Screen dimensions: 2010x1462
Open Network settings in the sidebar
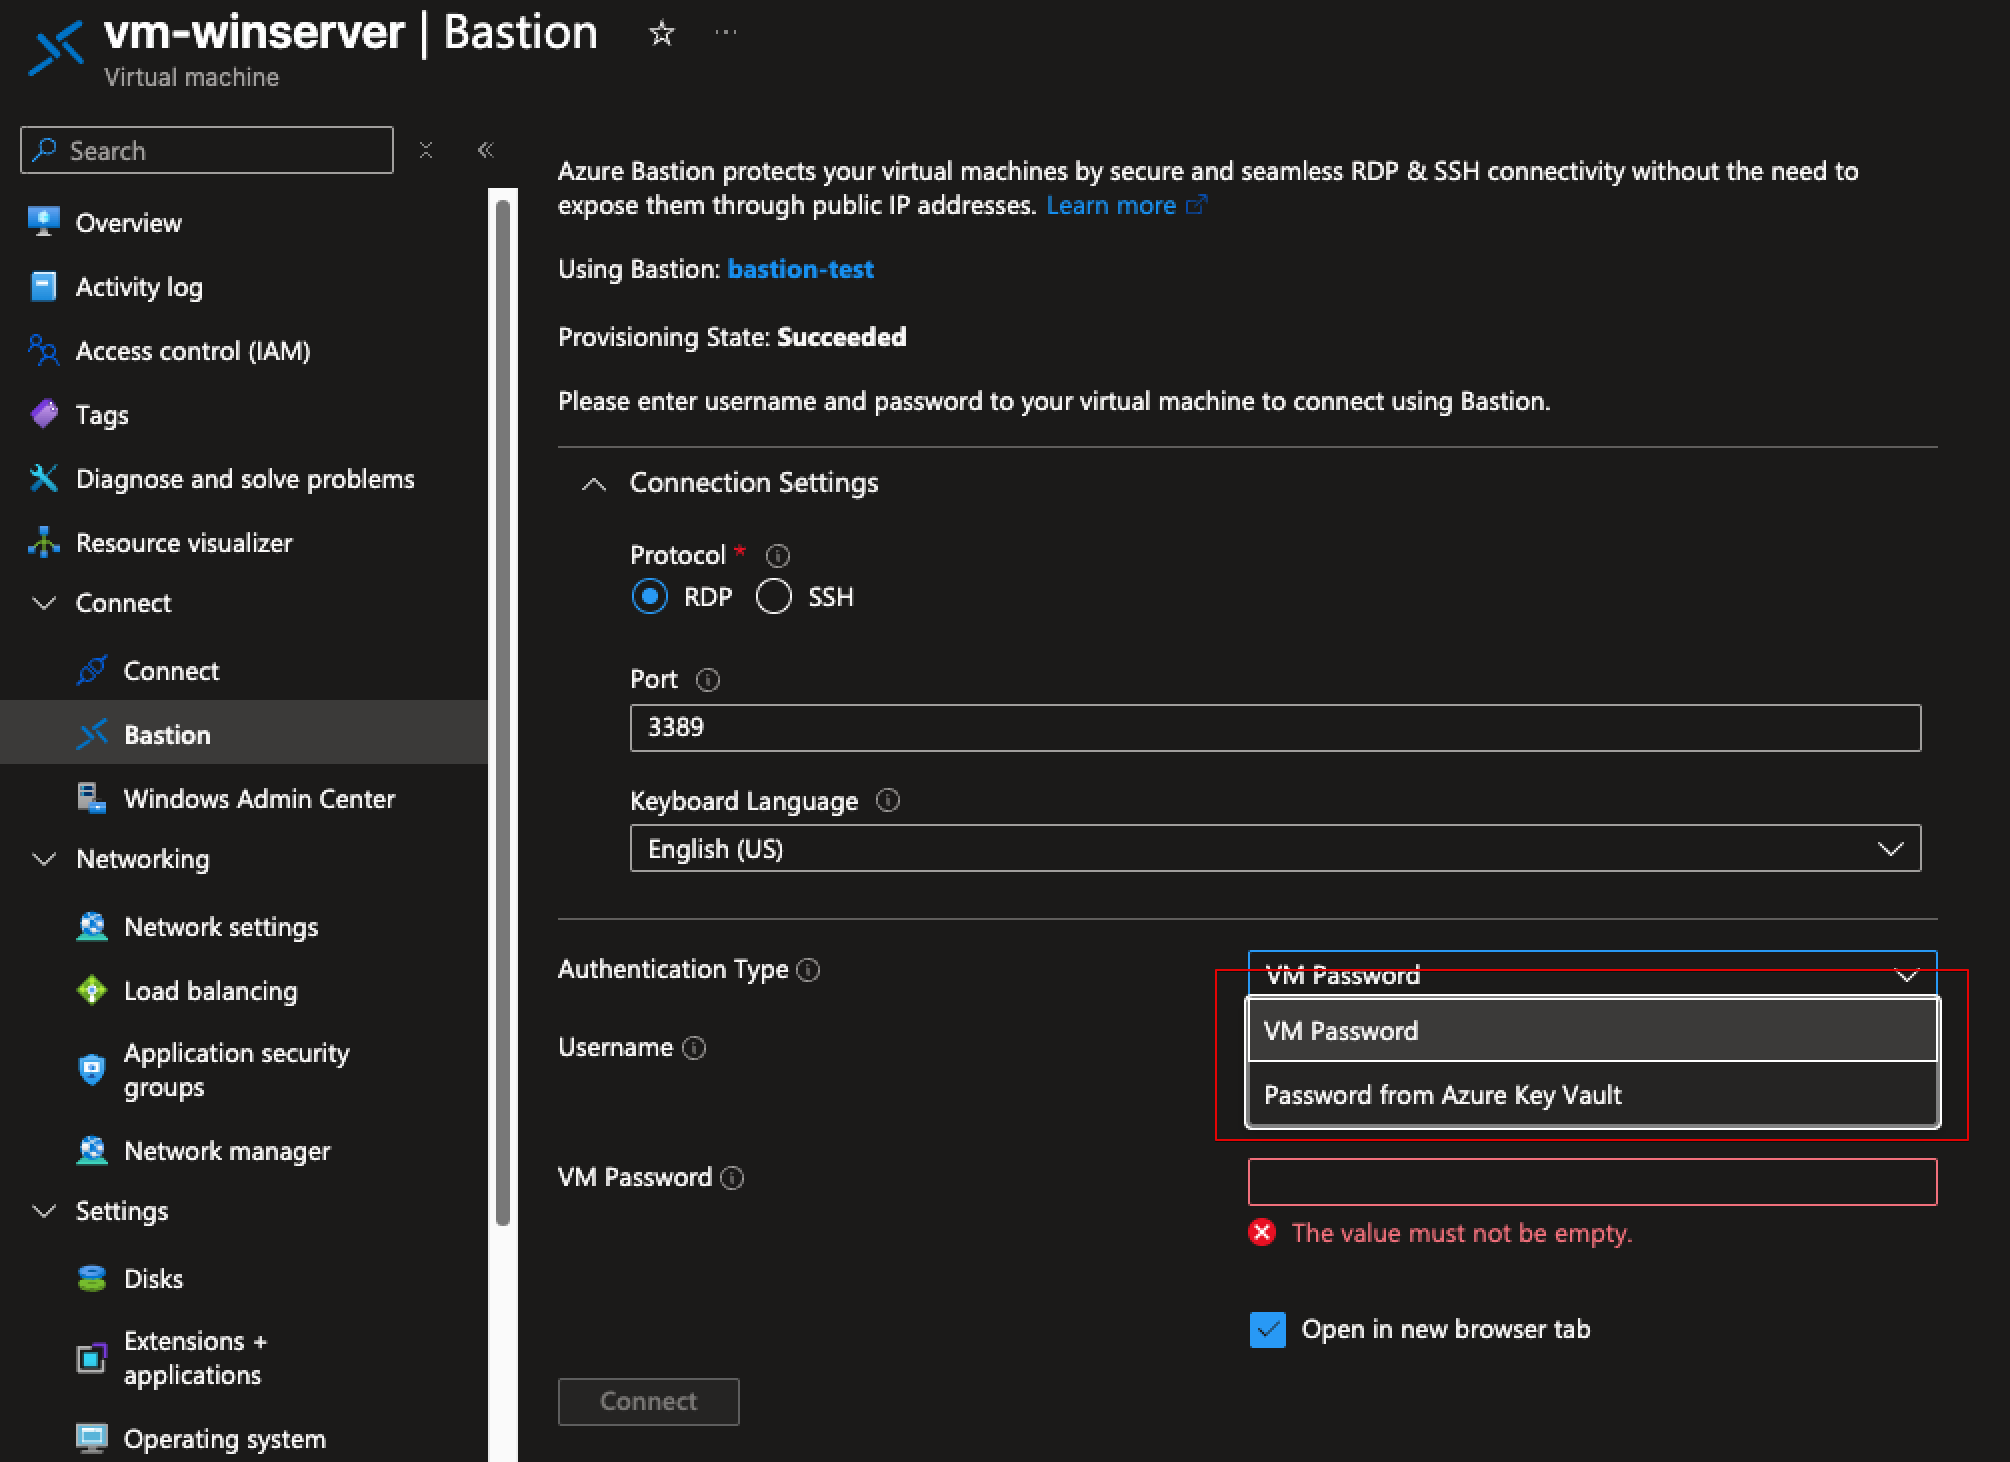click(220, 927)
